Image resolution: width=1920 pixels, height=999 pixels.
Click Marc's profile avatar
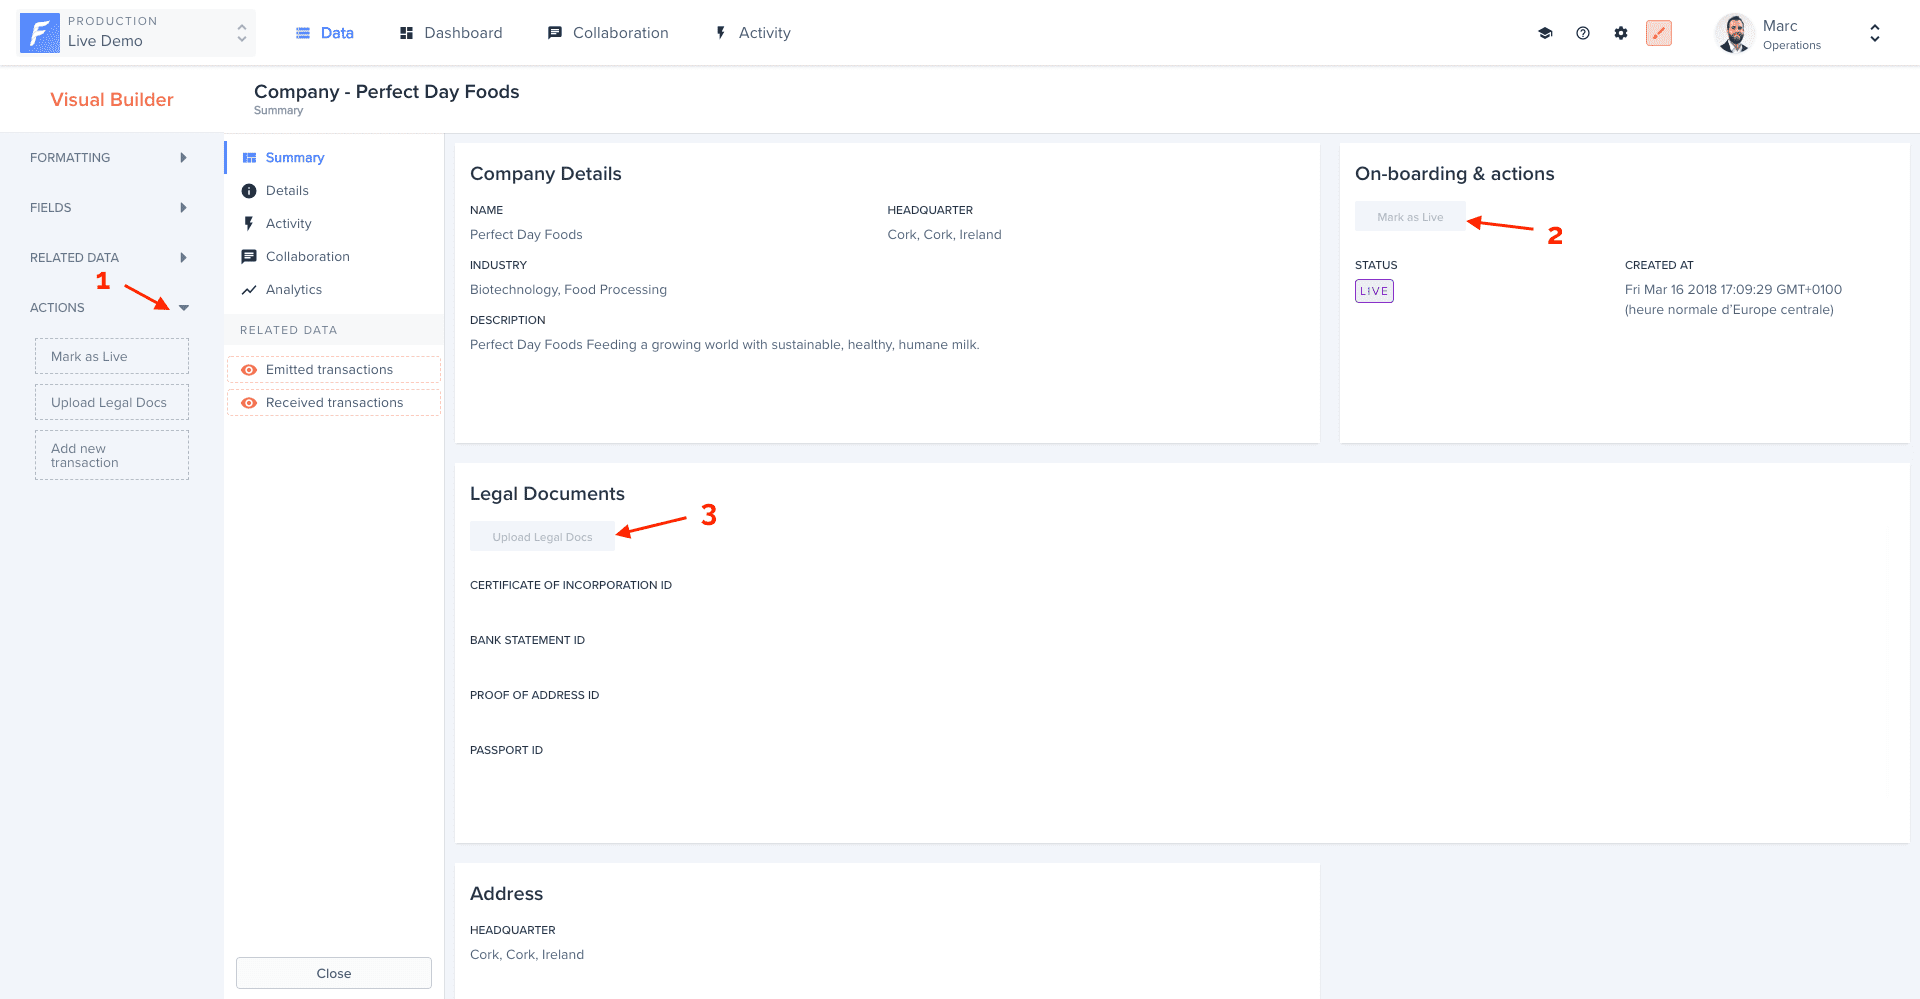click(1735, 33)
